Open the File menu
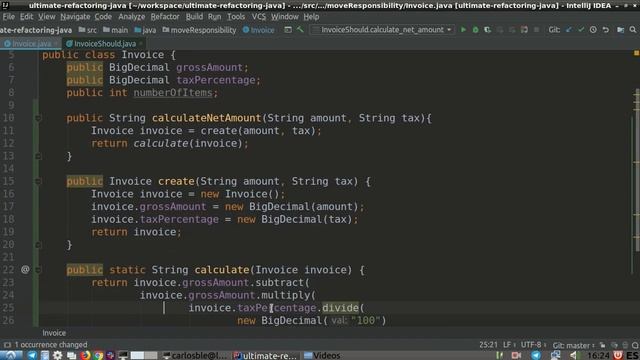 (8, 17)
